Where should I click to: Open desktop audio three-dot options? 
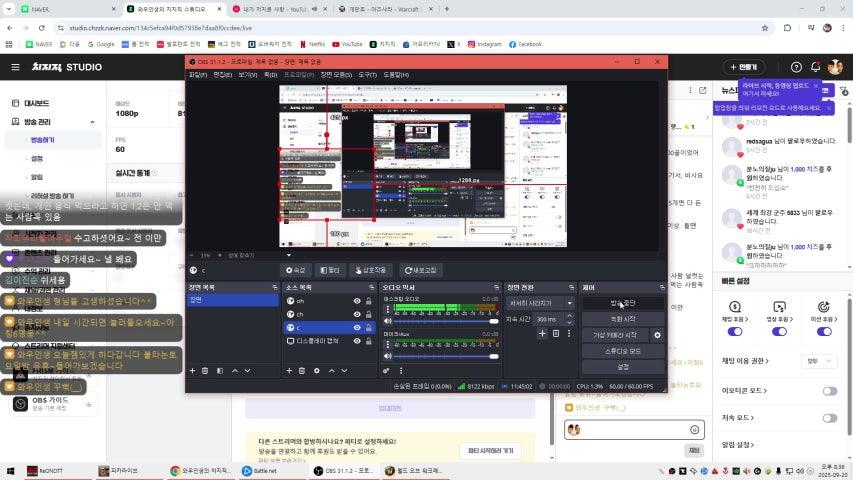(388, 309)
